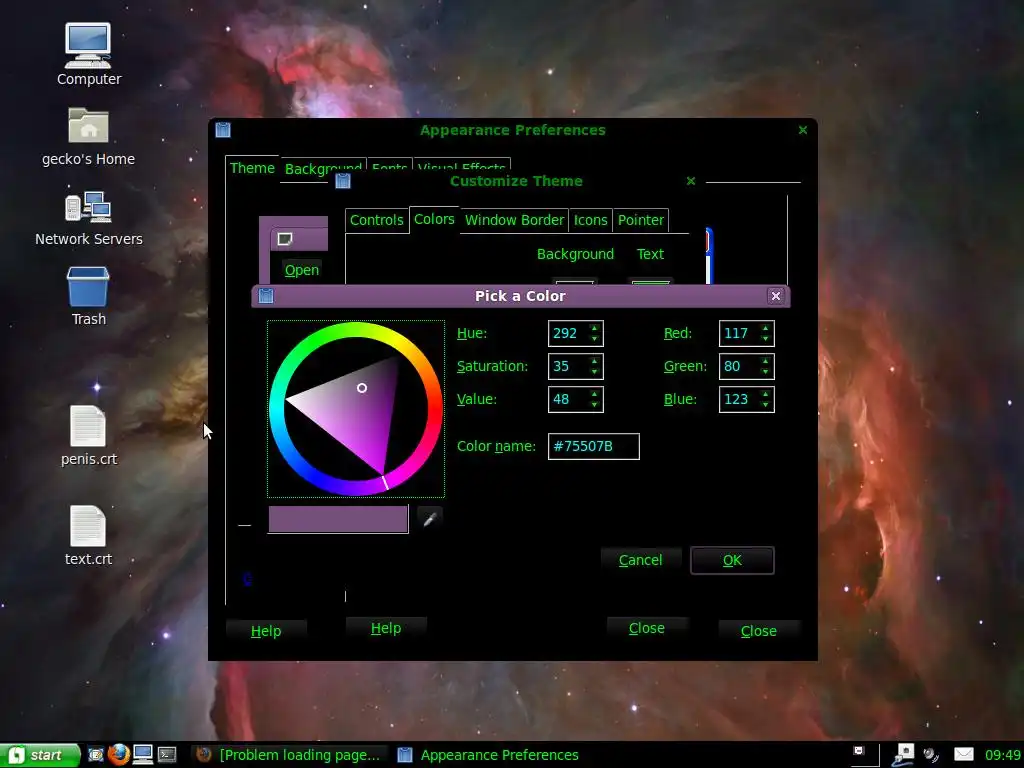Confirm the color with OK
Viewport: 1024px width, 768px height.
[732, 560]
